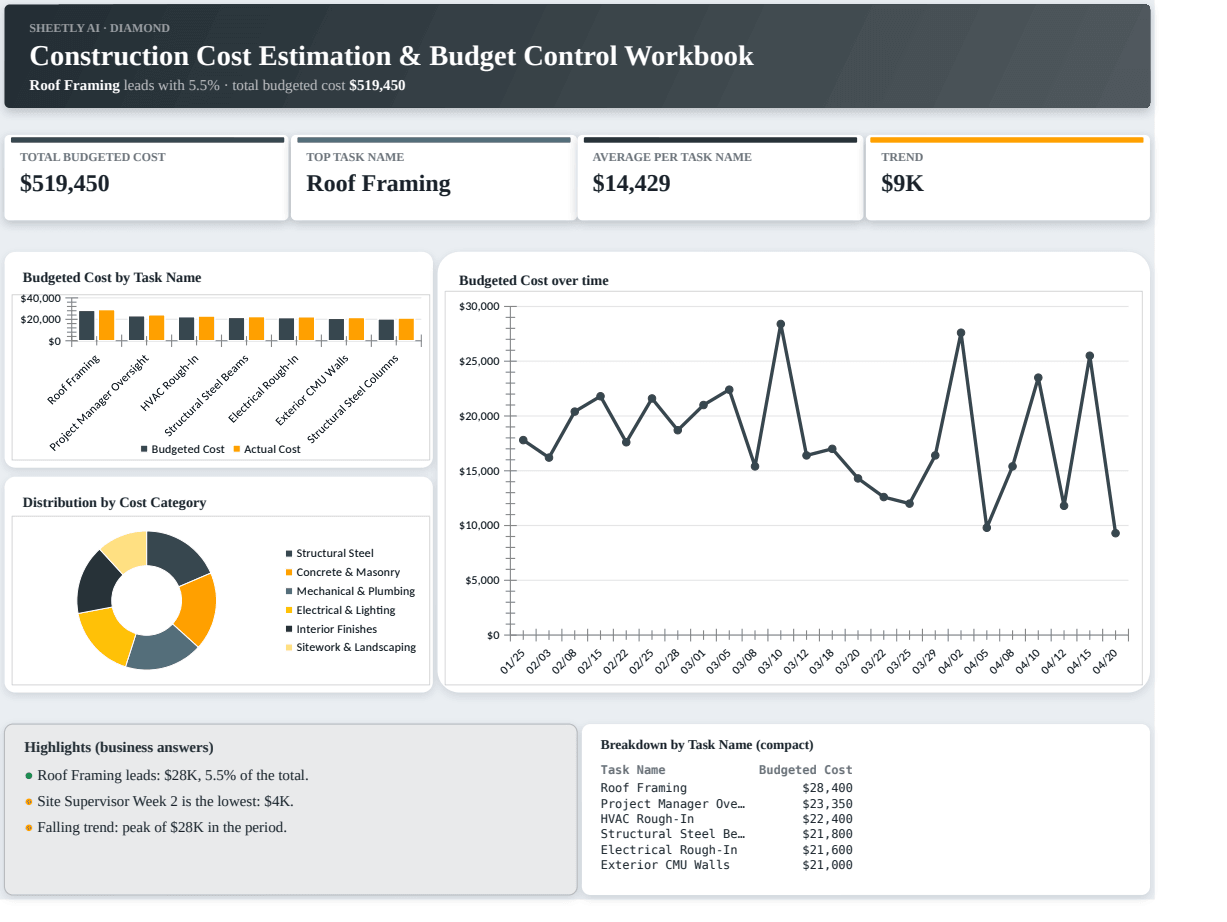Select the 04/05 low data point on line chart

(x=987, y=528)
